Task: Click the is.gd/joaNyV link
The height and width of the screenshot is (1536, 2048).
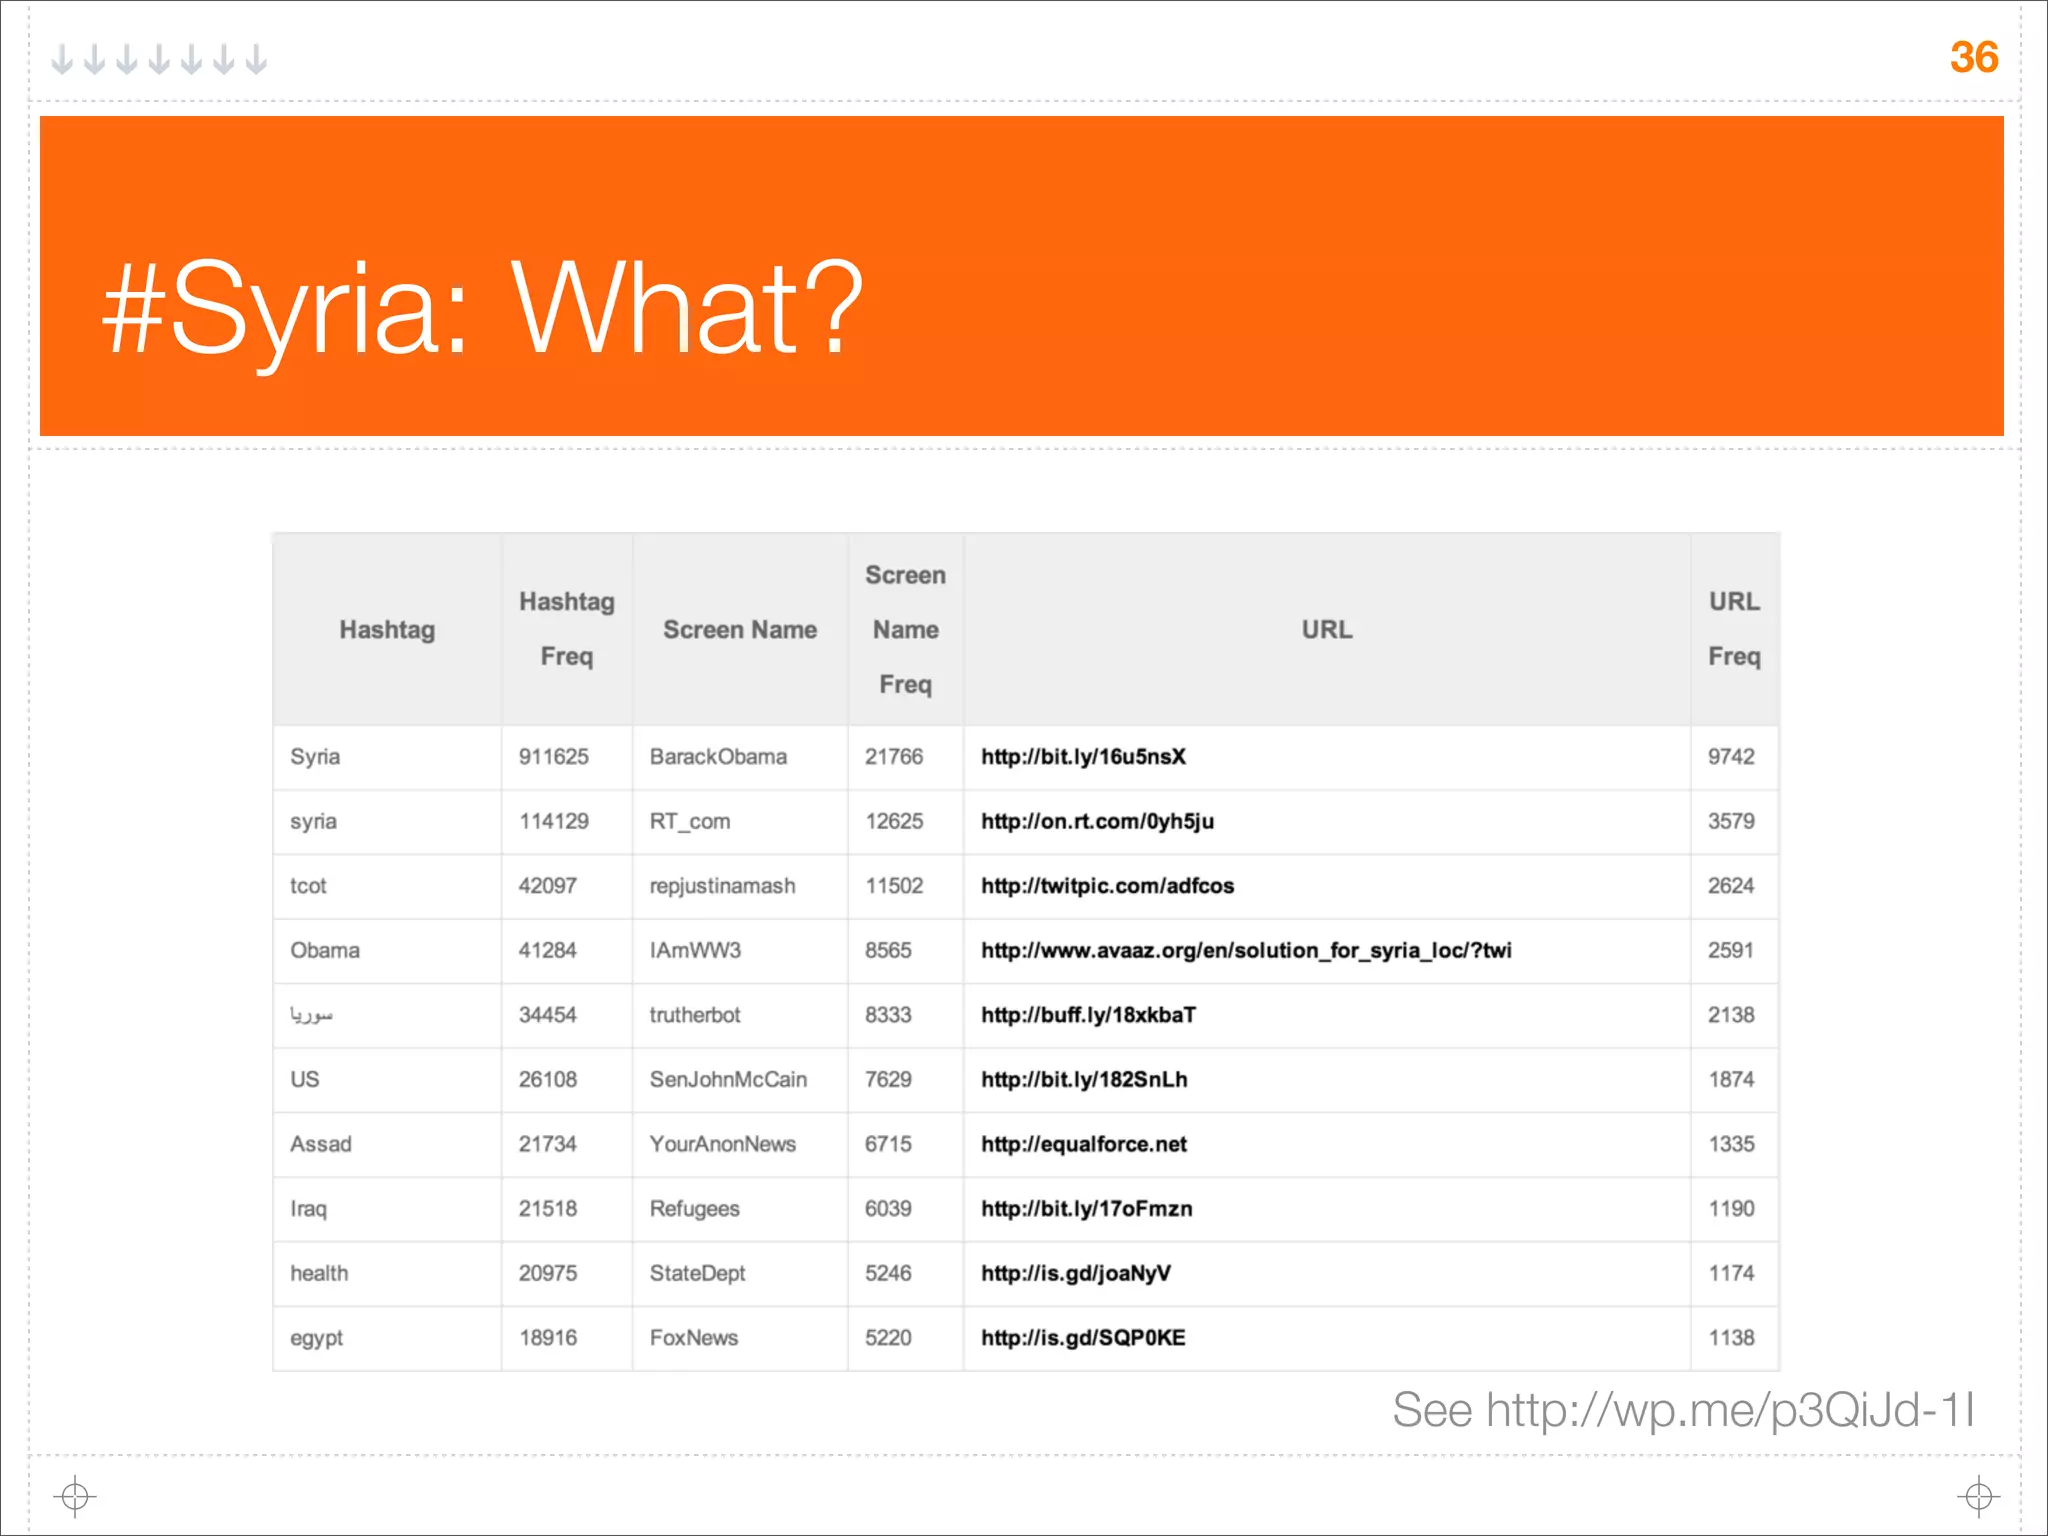Action: pyautogui.click(x=1075, y=1273)
